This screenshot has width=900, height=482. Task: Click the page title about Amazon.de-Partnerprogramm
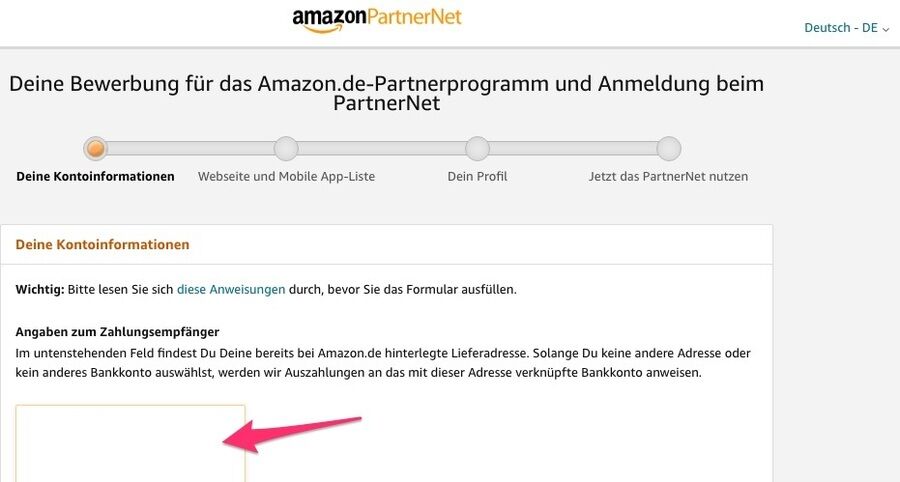(x=386, y=93)
